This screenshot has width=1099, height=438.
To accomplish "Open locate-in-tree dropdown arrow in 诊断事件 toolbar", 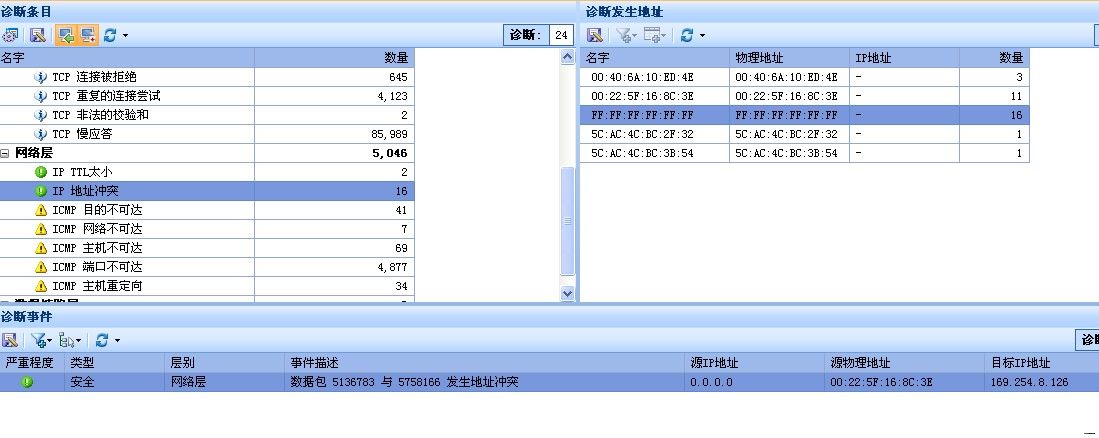I will tap(78, 341).
